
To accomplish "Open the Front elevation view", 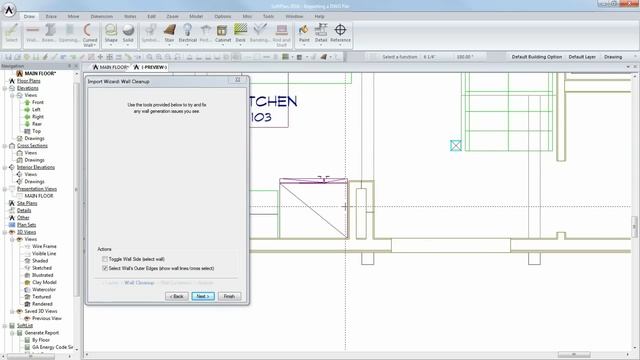I will pos(38,102).
